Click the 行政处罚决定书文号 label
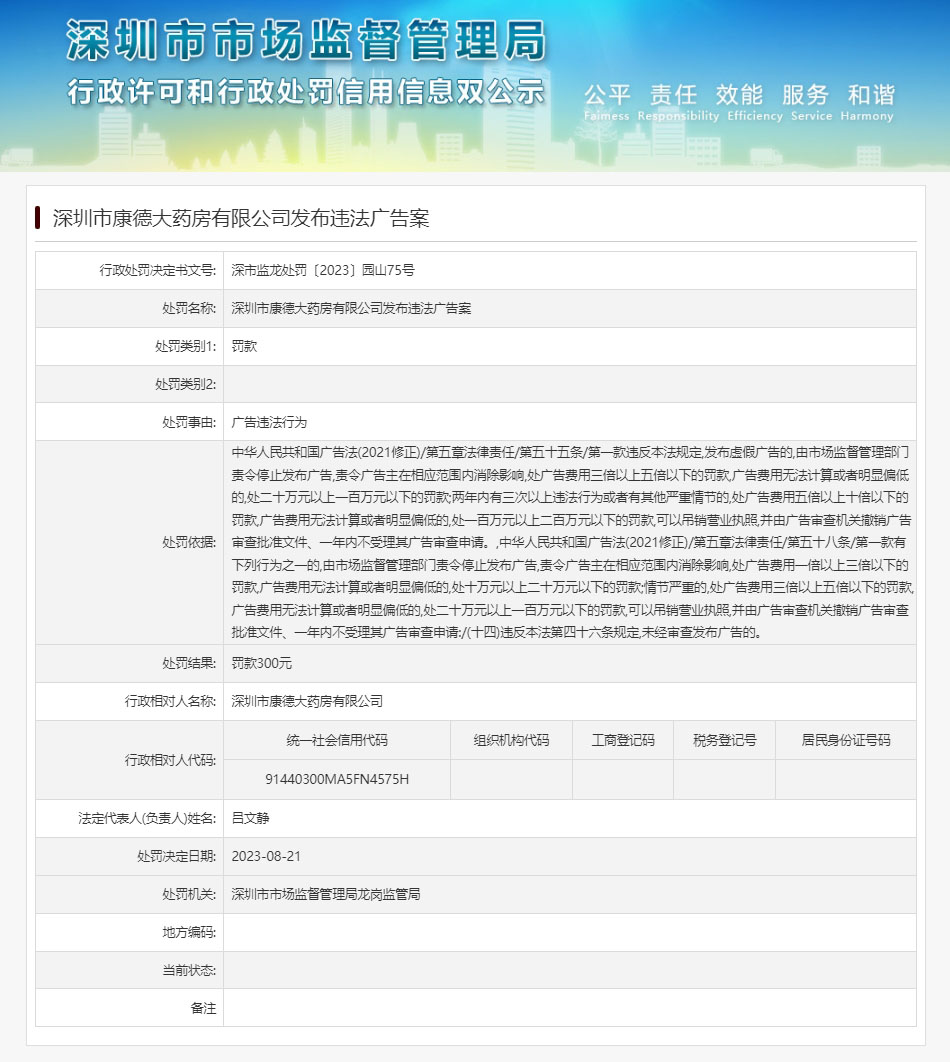 (x=158, y=270)
